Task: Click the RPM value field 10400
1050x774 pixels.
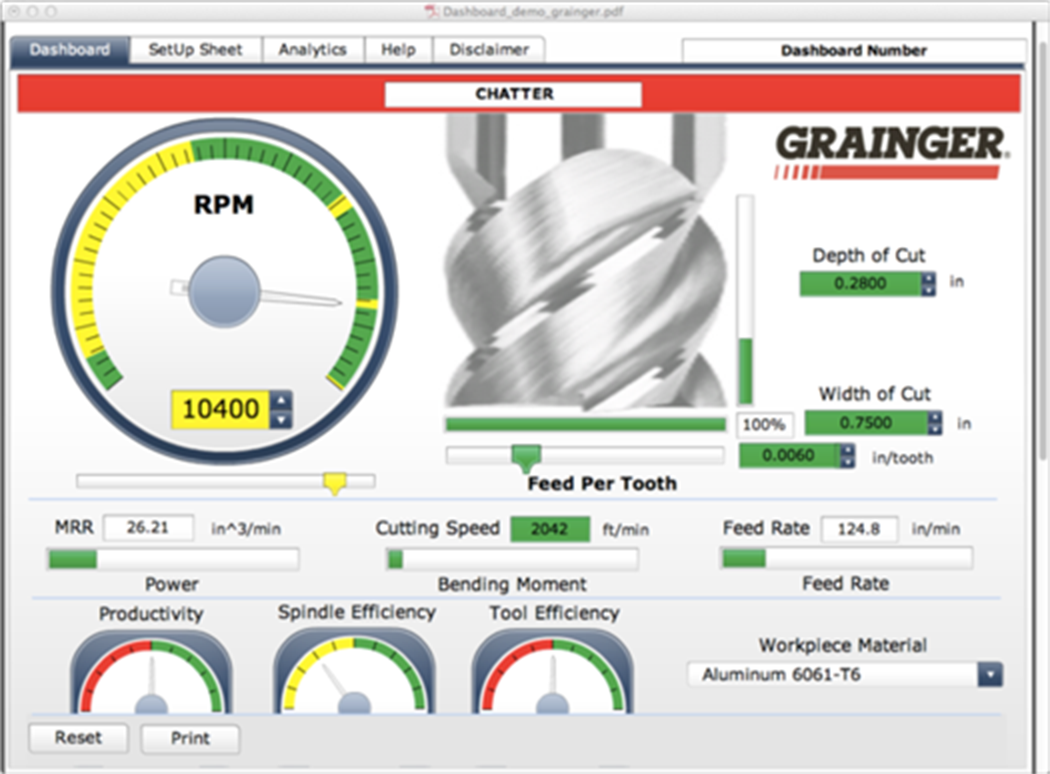Action: [x=221, y=409]
